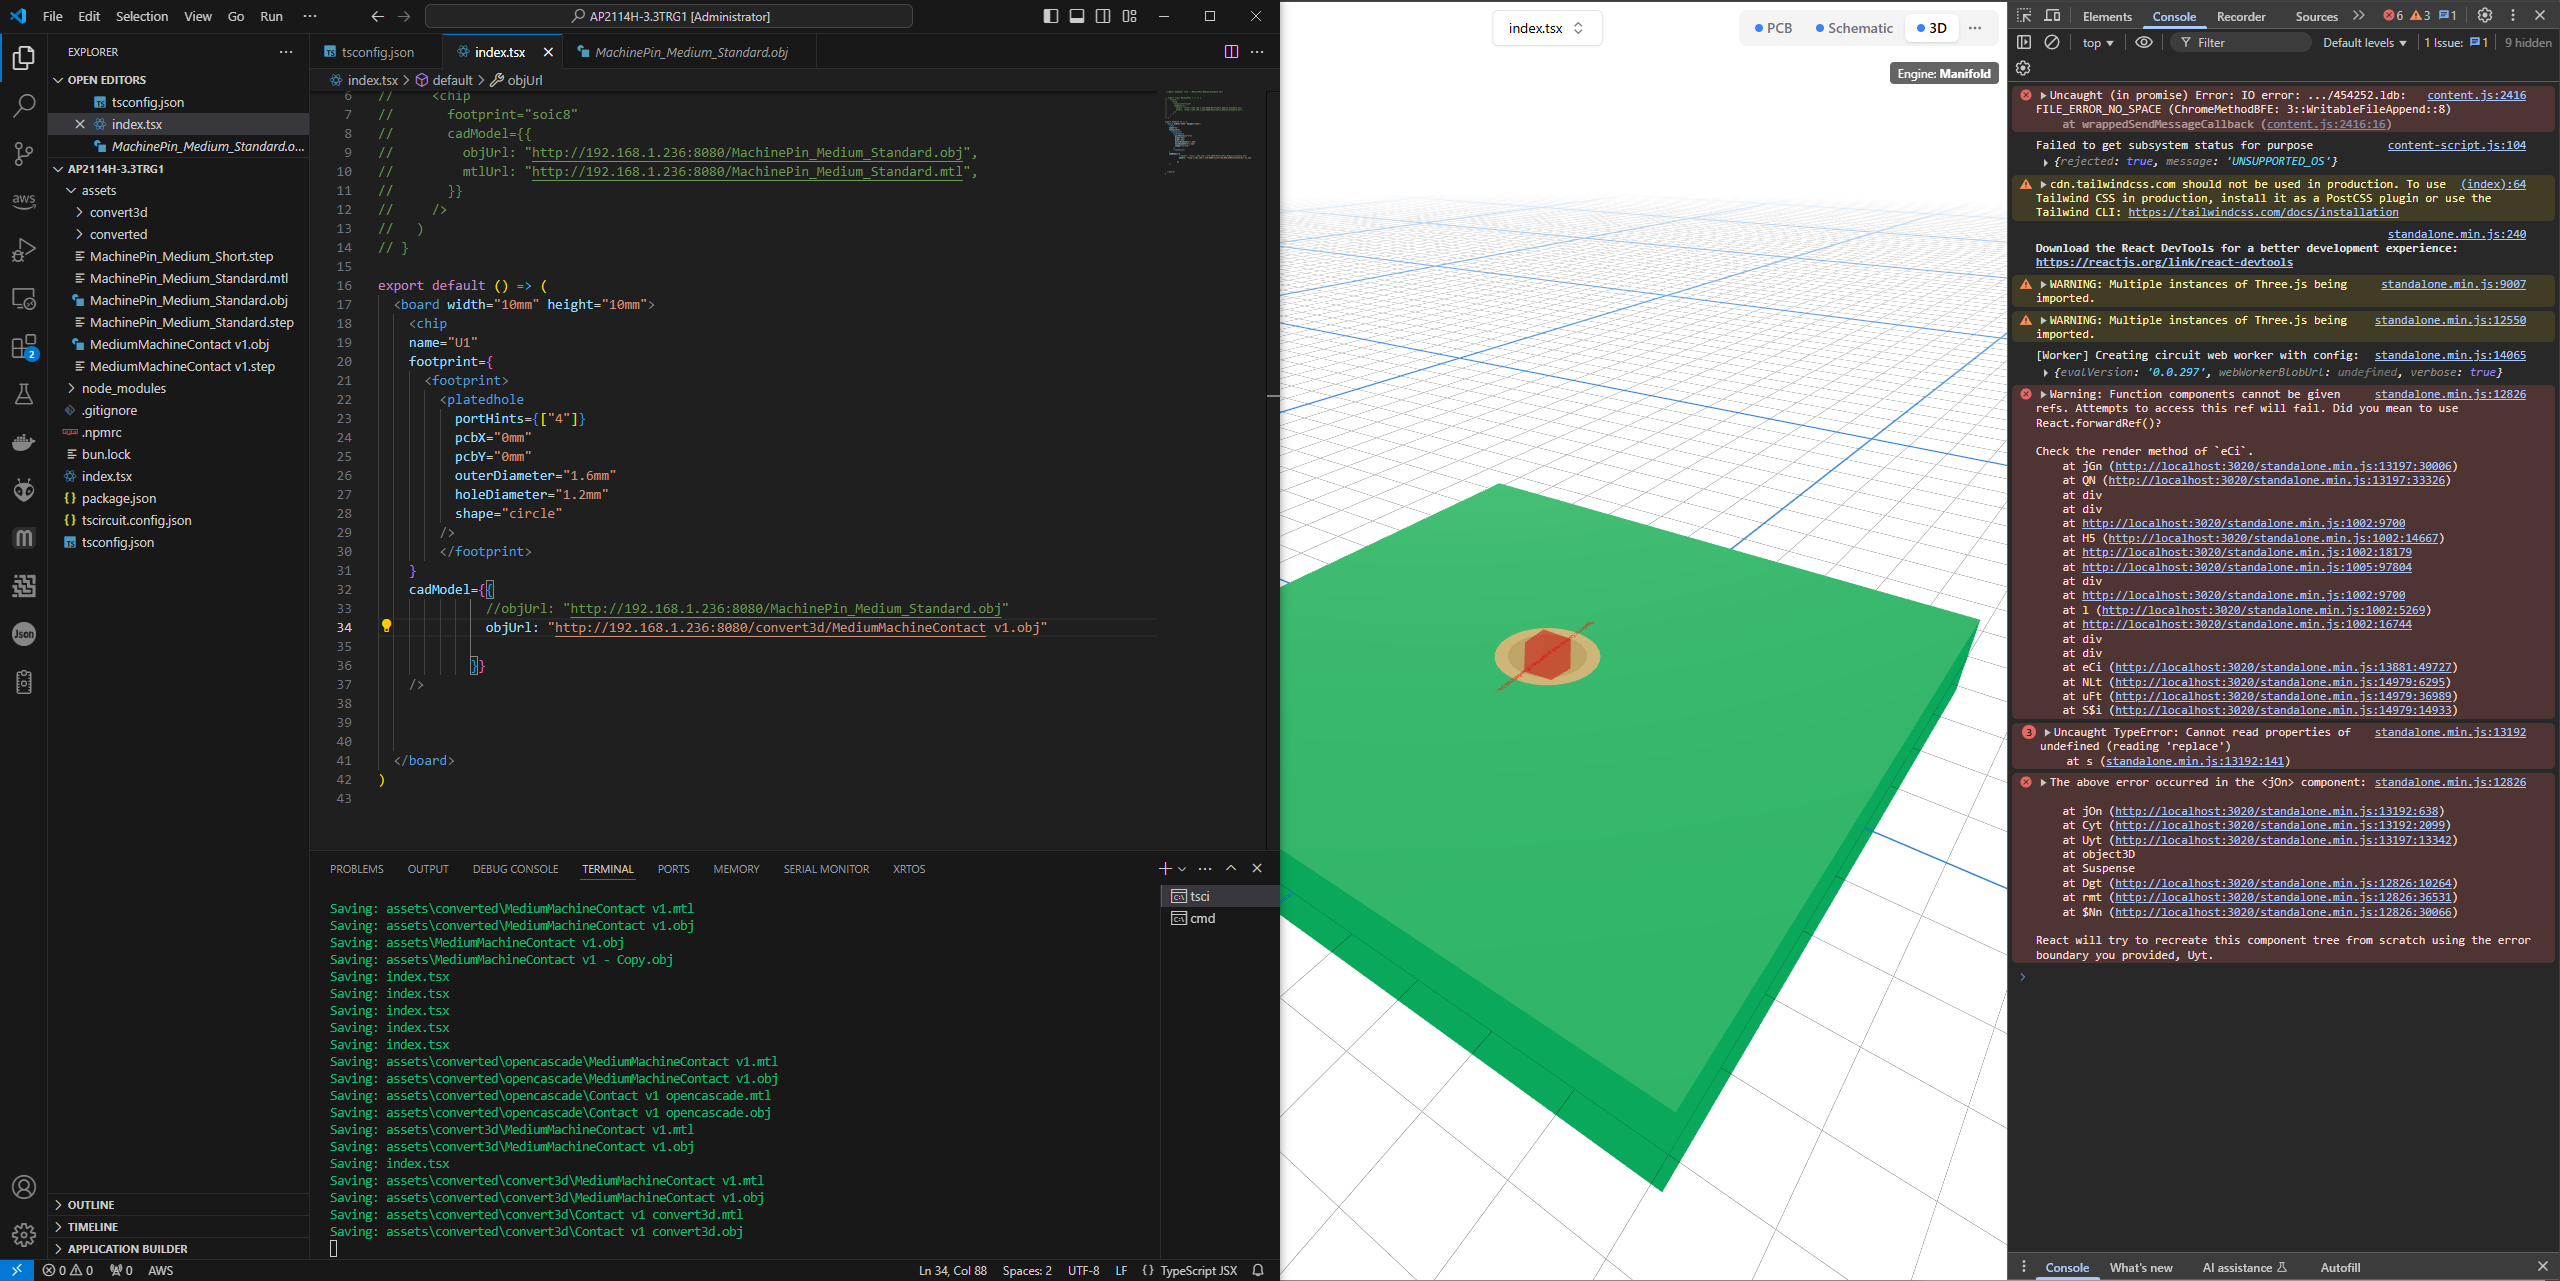Click the inspect element picker icon
2560x1281 pixels.
2024,16
